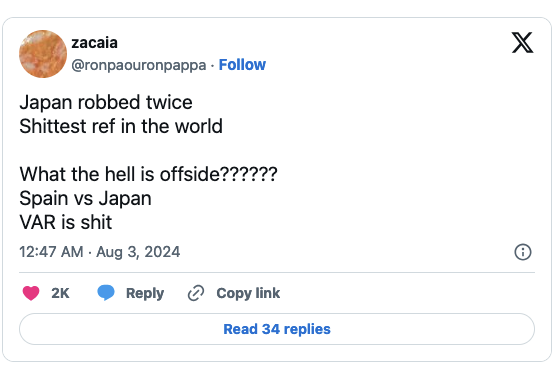
Task: Click the chain link icon
Action: click(196, 293)
